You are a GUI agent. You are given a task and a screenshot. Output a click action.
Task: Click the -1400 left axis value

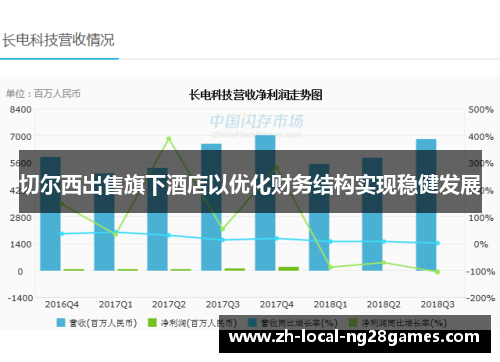(x=20, y=298)
